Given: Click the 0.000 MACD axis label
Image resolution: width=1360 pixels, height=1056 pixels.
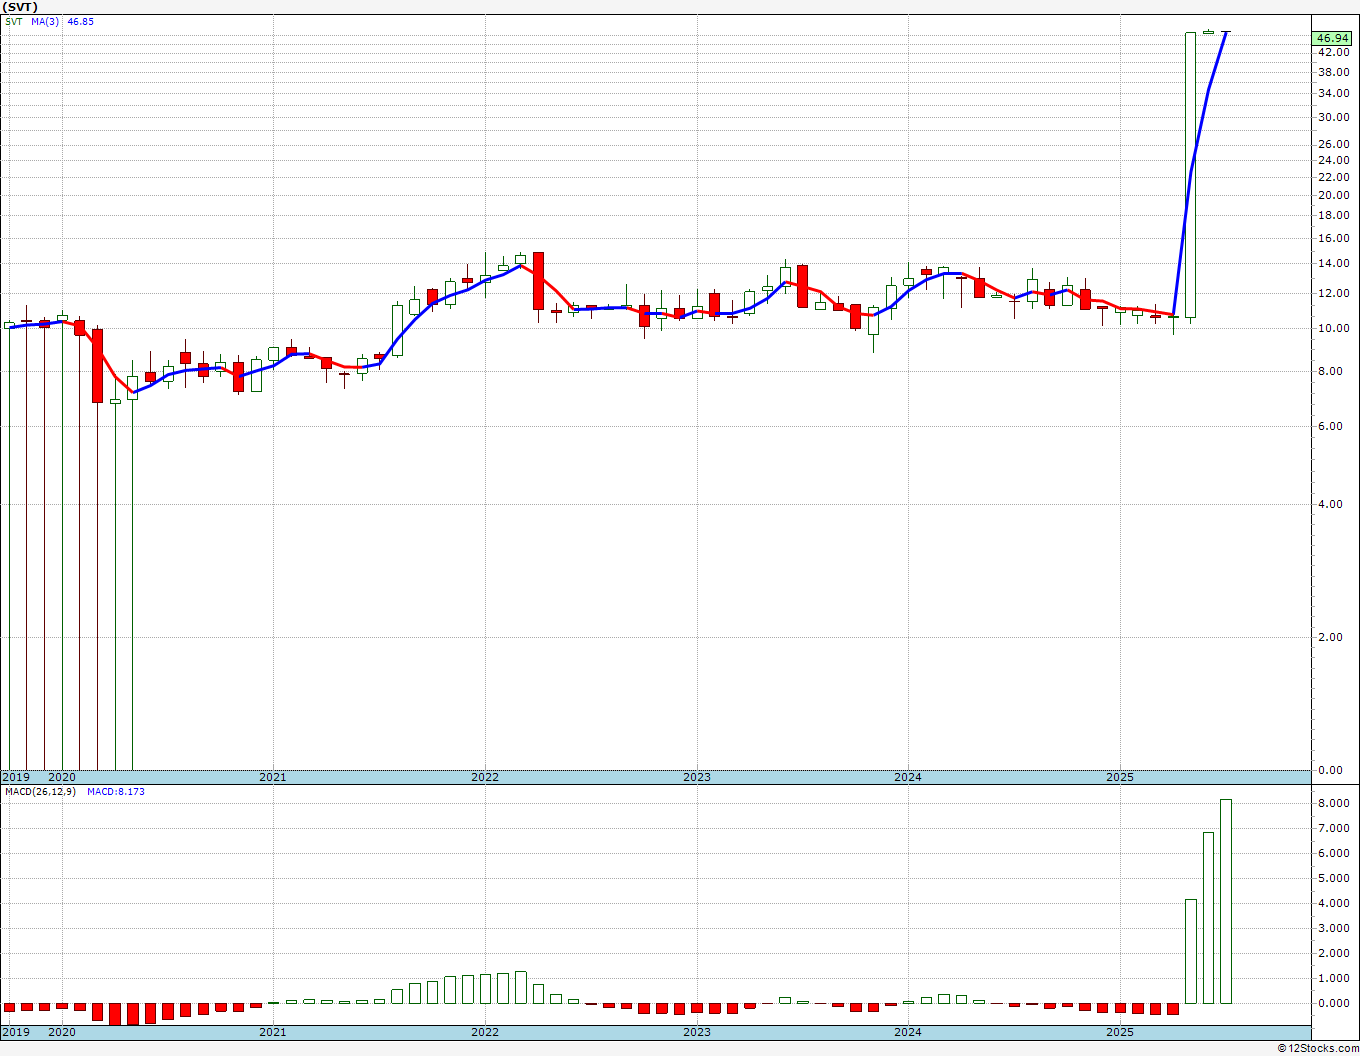Looking at the screenshot, I should pos(1334,1004).
